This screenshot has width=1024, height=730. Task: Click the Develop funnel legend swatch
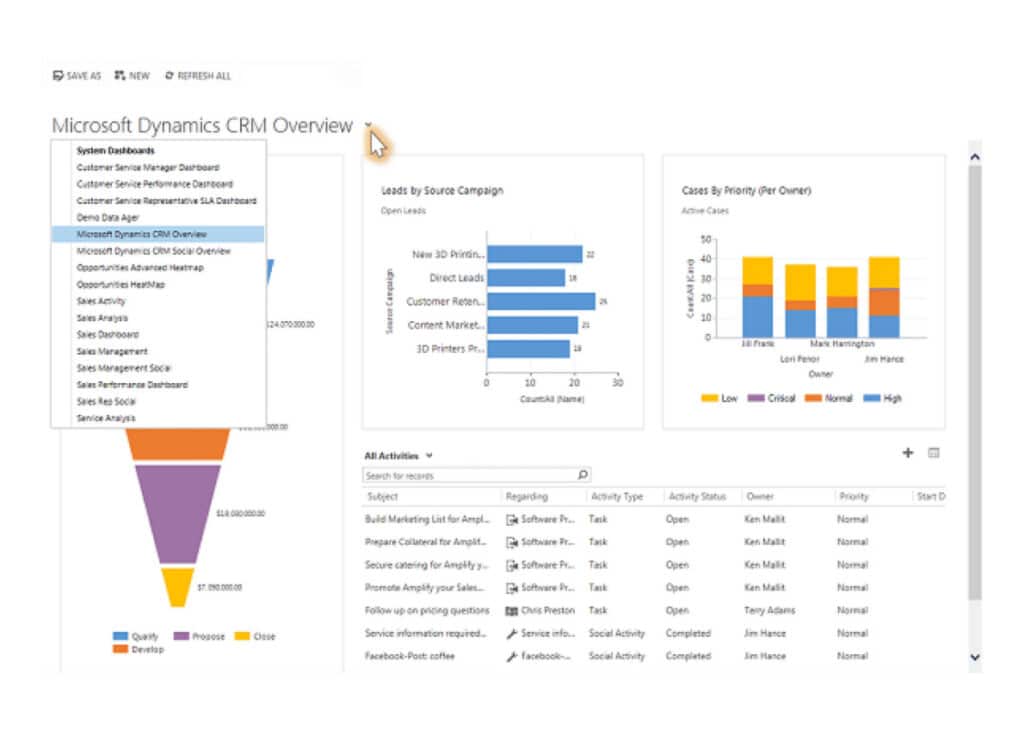pyautogui.click(x=120, y=649)
